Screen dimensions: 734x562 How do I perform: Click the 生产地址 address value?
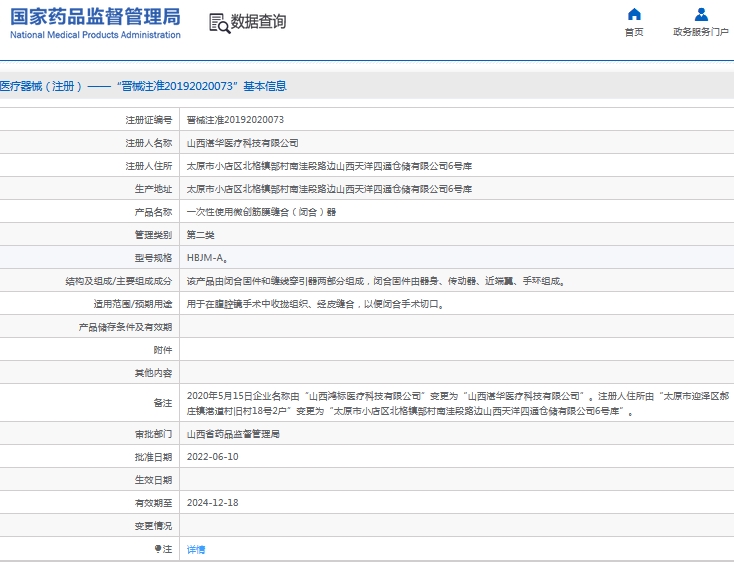click(329, 189)
